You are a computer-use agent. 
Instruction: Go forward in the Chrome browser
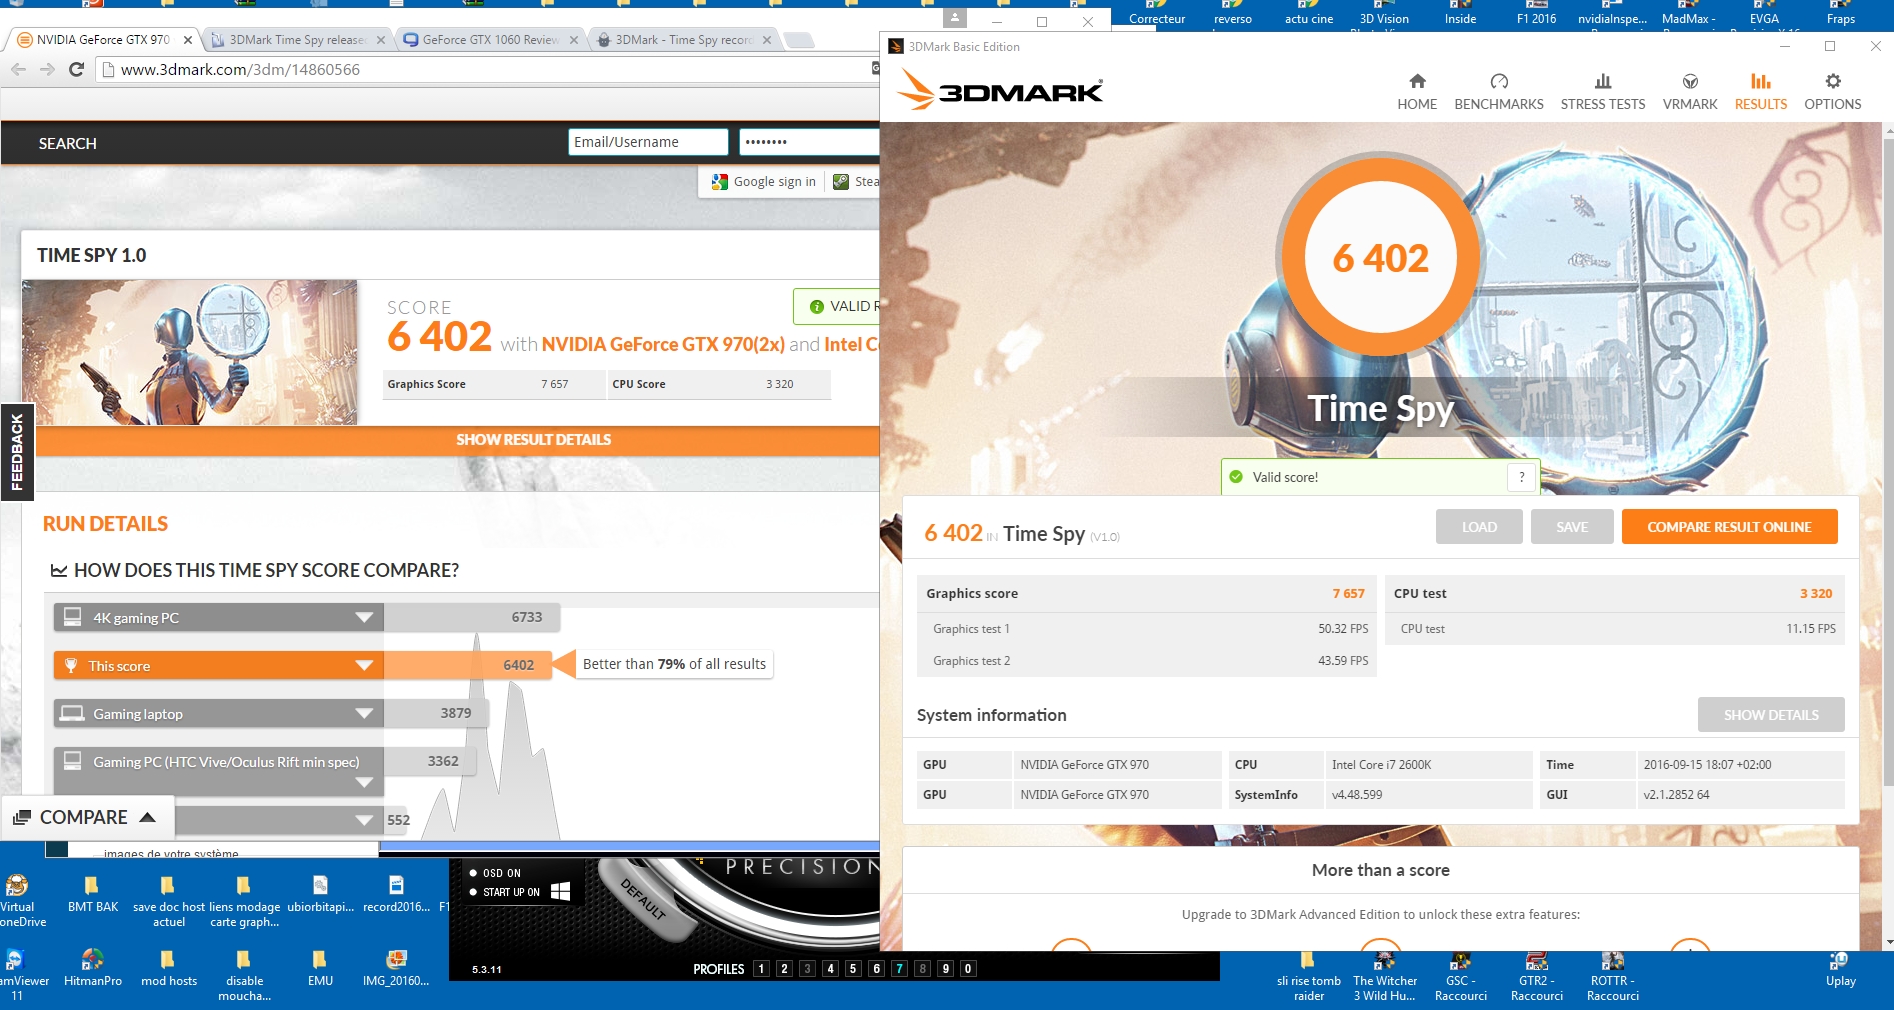point(47,69)
